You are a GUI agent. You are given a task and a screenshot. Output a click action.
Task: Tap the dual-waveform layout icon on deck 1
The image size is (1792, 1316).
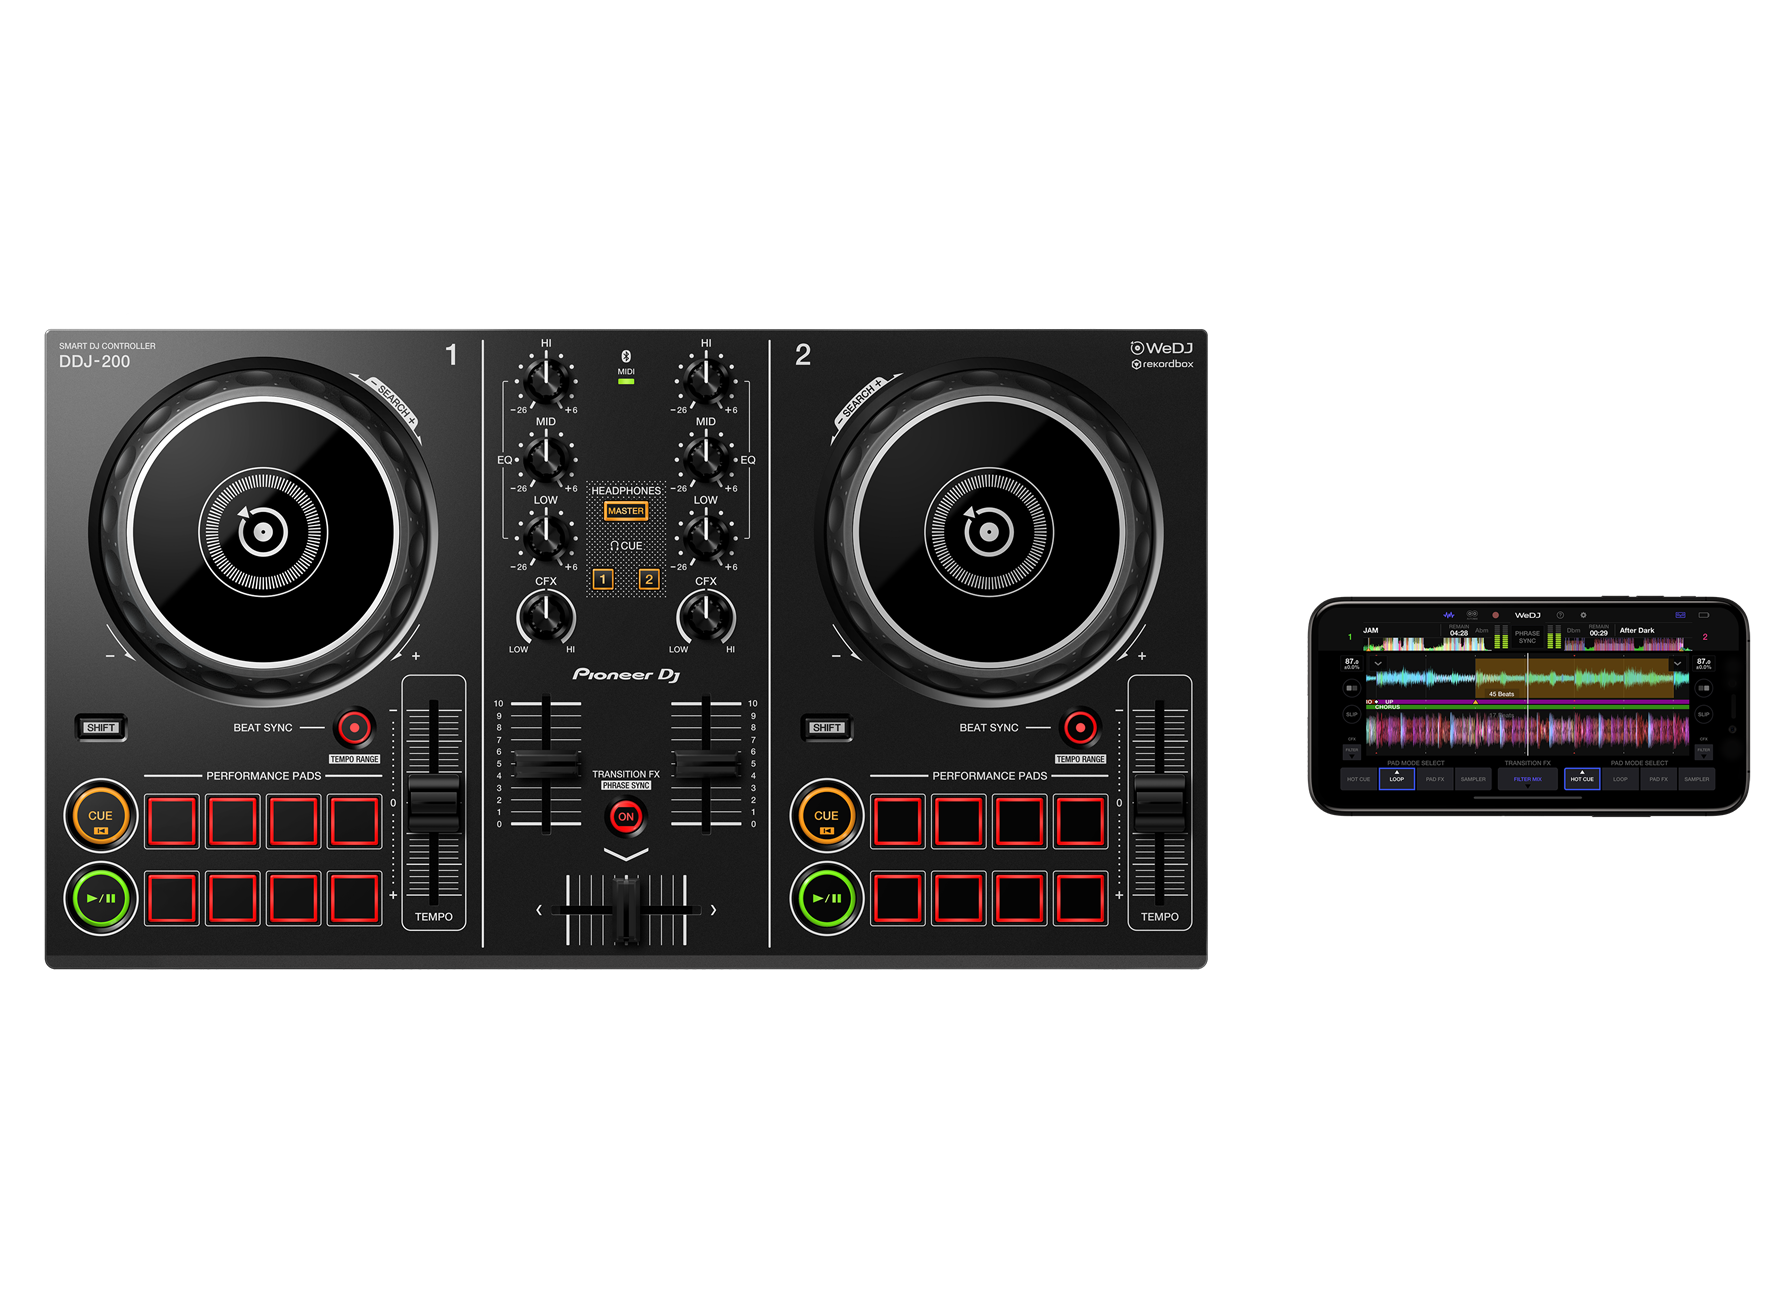click(x=1351, y=688)
